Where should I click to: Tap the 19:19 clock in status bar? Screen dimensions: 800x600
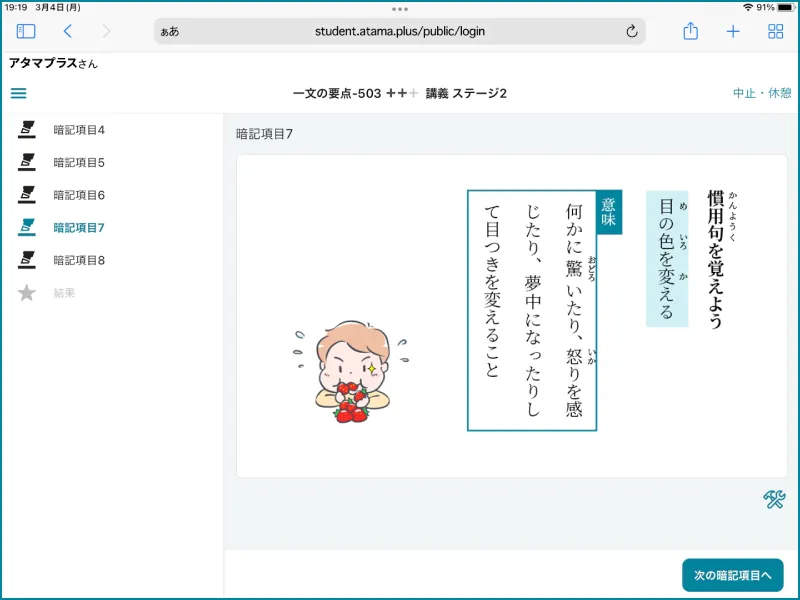pos(15,7)
